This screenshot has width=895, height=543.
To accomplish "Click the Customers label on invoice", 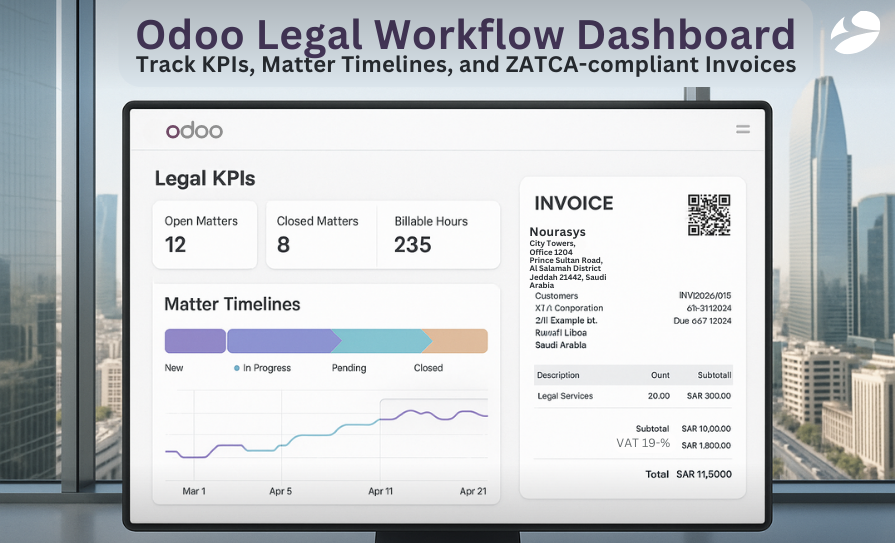I will [557, 296].
